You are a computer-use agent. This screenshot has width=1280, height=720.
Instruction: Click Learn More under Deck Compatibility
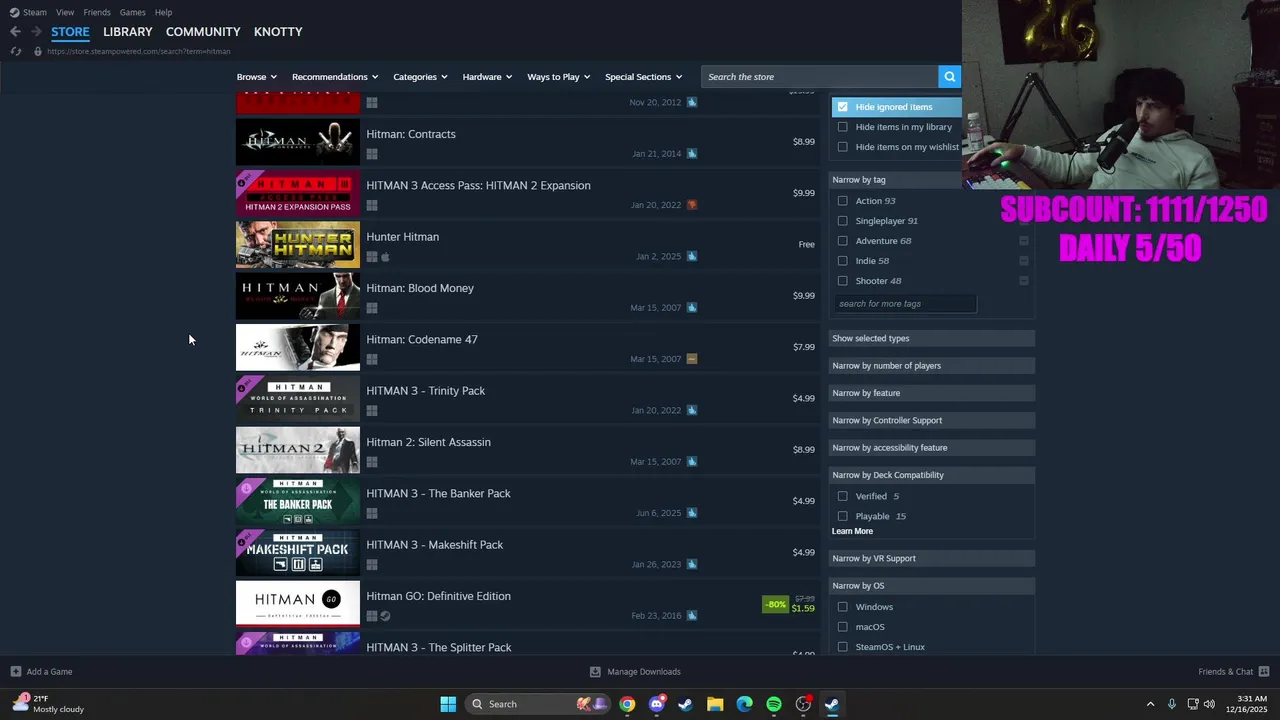pyautogui.click(x=852, y=532)
